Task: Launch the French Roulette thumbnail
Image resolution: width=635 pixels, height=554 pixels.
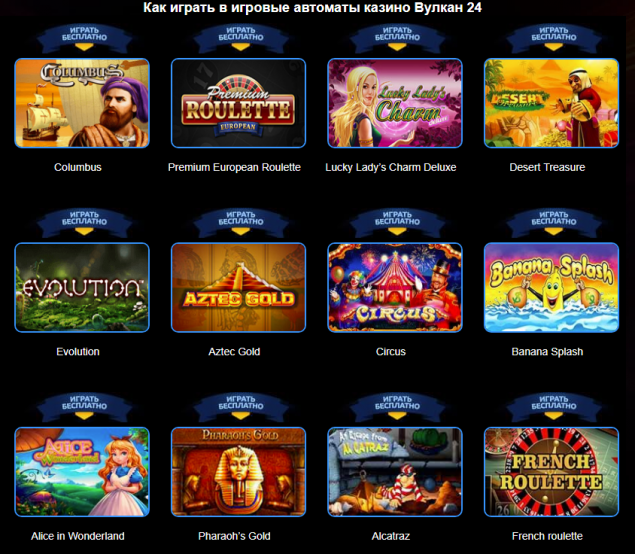Action: [x=552, y=472]
